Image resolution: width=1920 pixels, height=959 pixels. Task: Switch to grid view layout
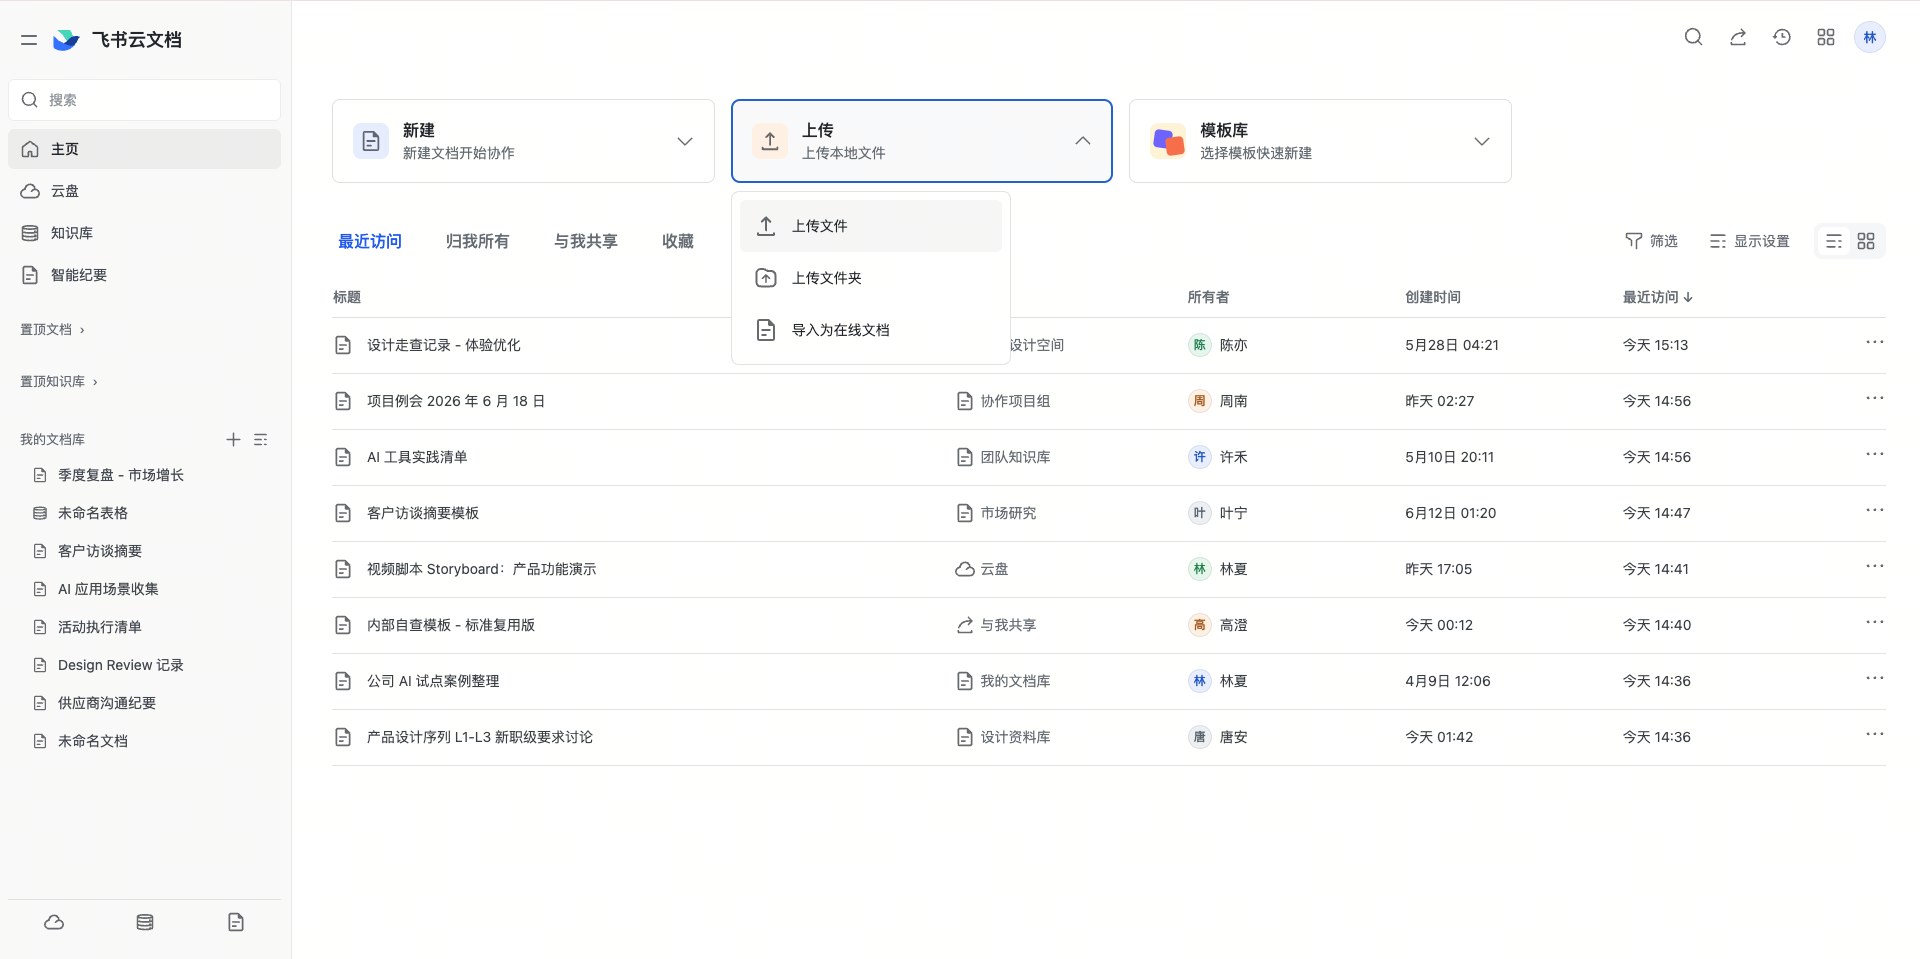(x=1866, y=241)
